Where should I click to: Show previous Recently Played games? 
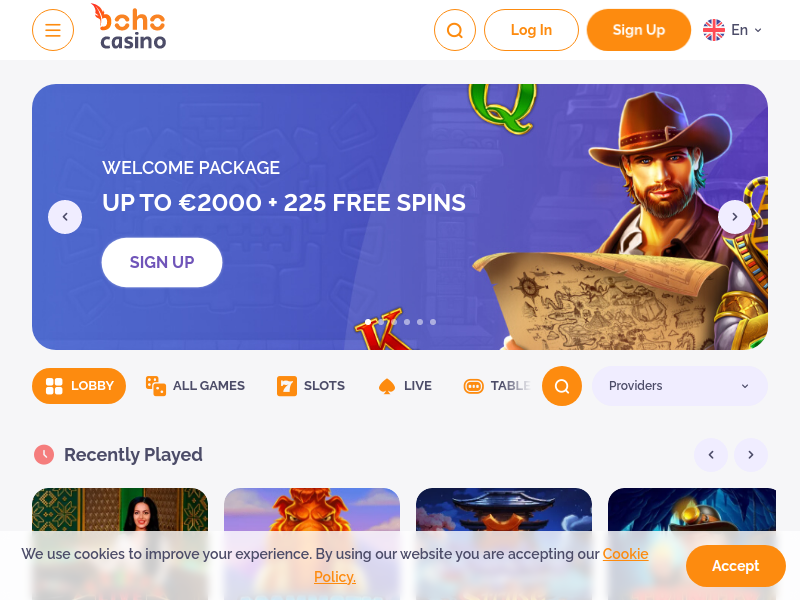tap(711, 455)
